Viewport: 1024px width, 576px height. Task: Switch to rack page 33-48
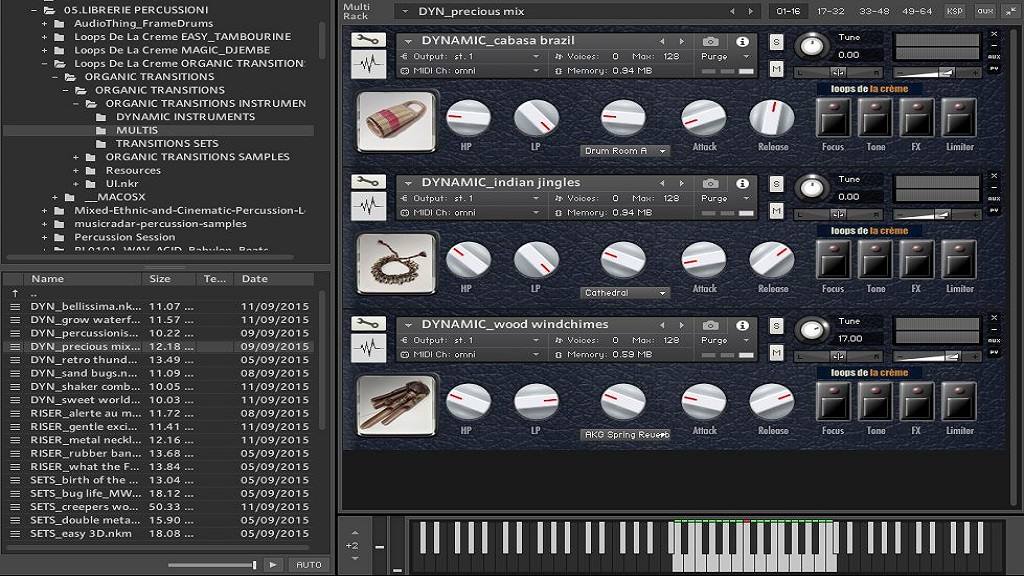tap(873, 11)
